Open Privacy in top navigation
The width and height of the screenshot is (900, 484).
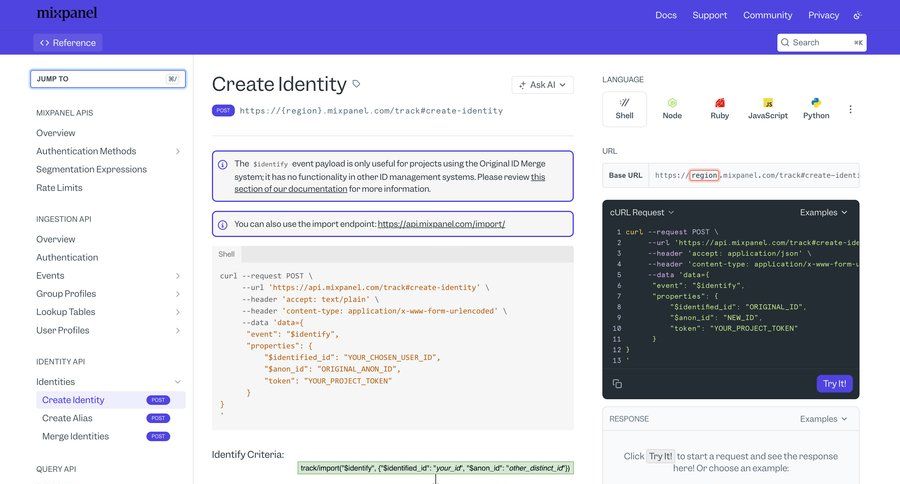pyautogui.click(x=823, y=16)
